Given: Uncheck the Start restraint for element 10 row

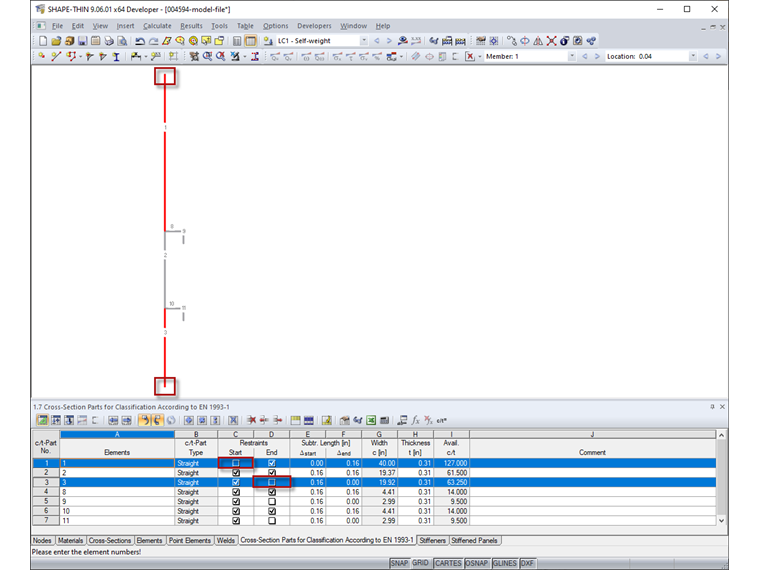Looking at the screenshot, I should 236,511.
